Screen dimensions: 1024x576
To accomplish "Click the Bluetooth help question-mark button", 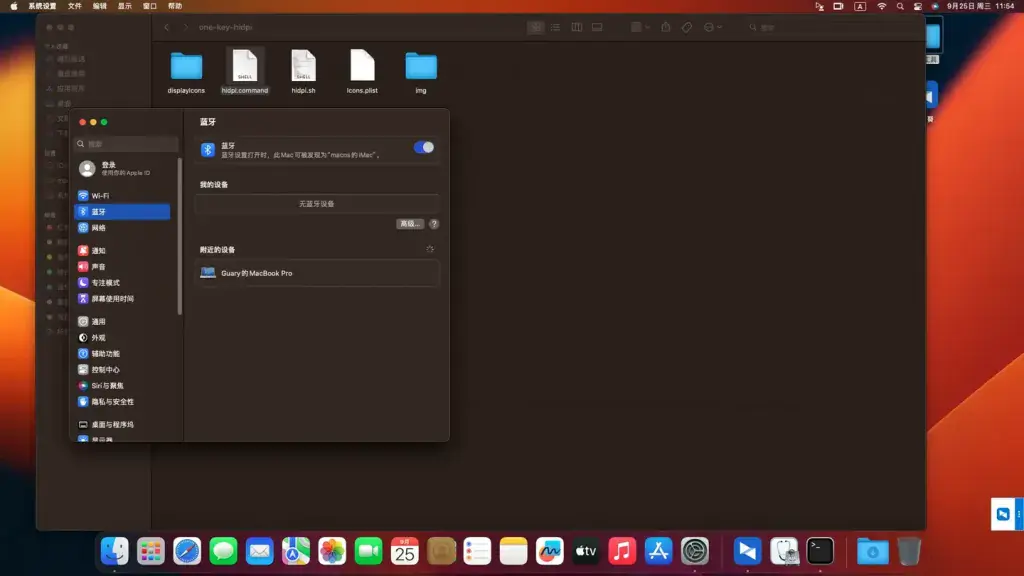I will click(434, 224).
